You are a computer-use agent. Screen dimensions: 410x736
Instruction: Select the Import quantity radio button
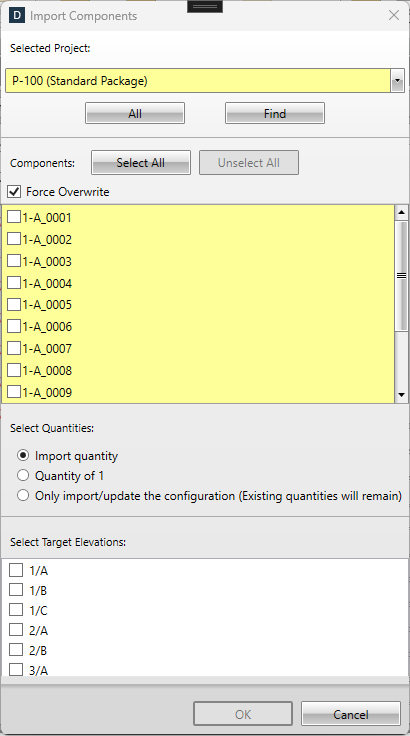click(x=23, y=455)
